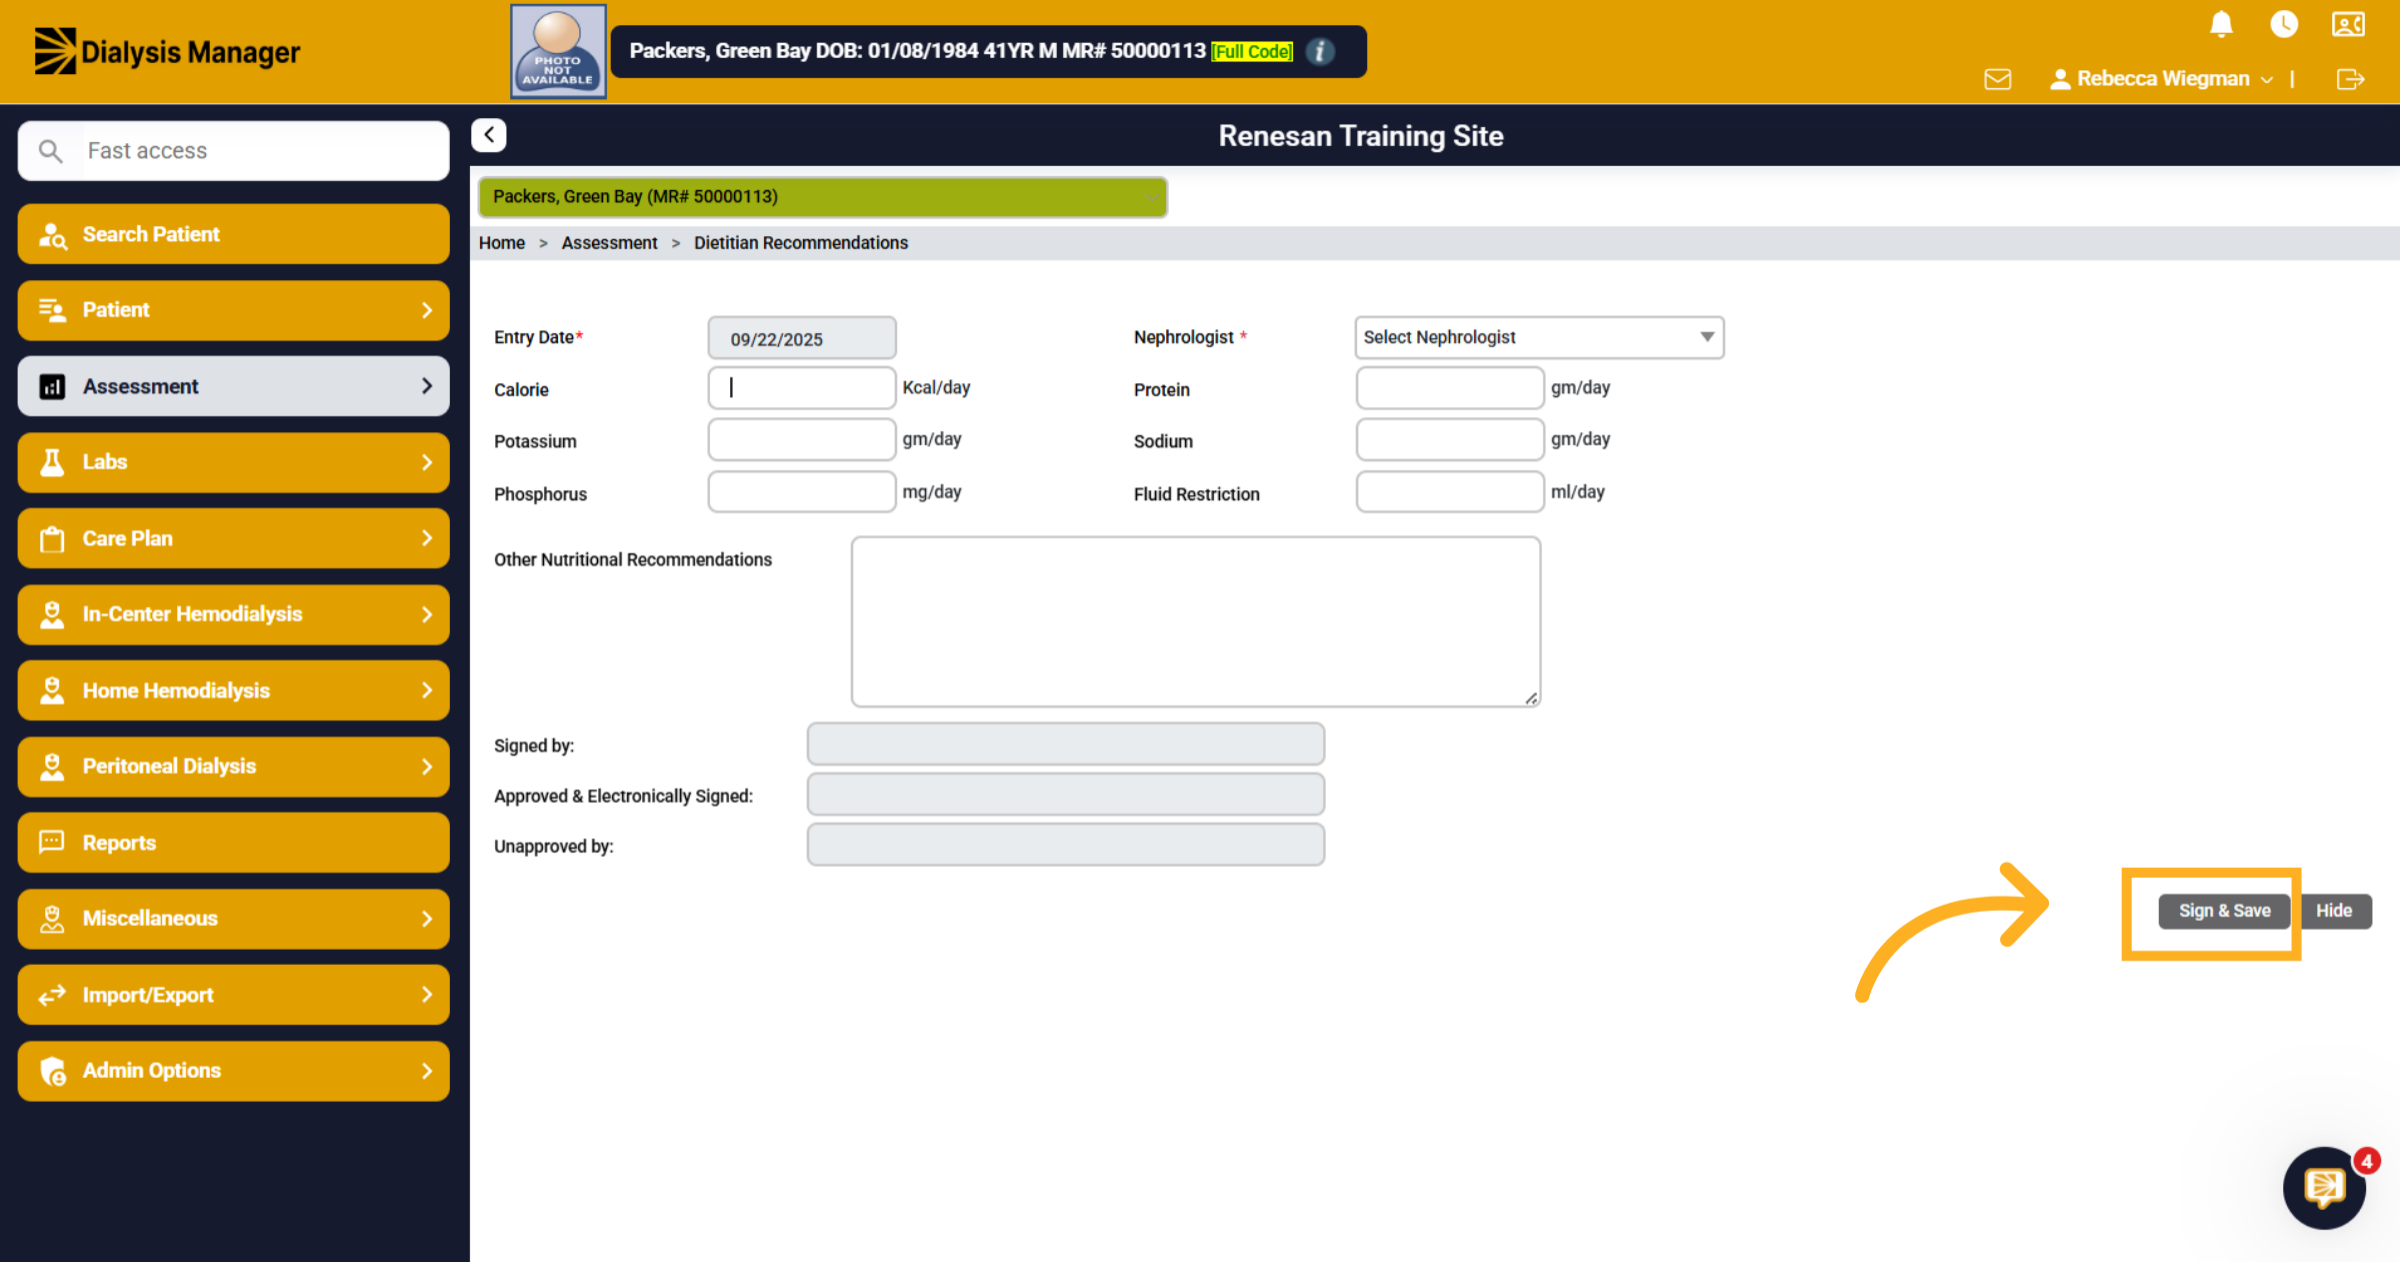Screen dimensions: 2400x1262
Task: Open the live chat bubble icon
Action: point(2324,1188)
